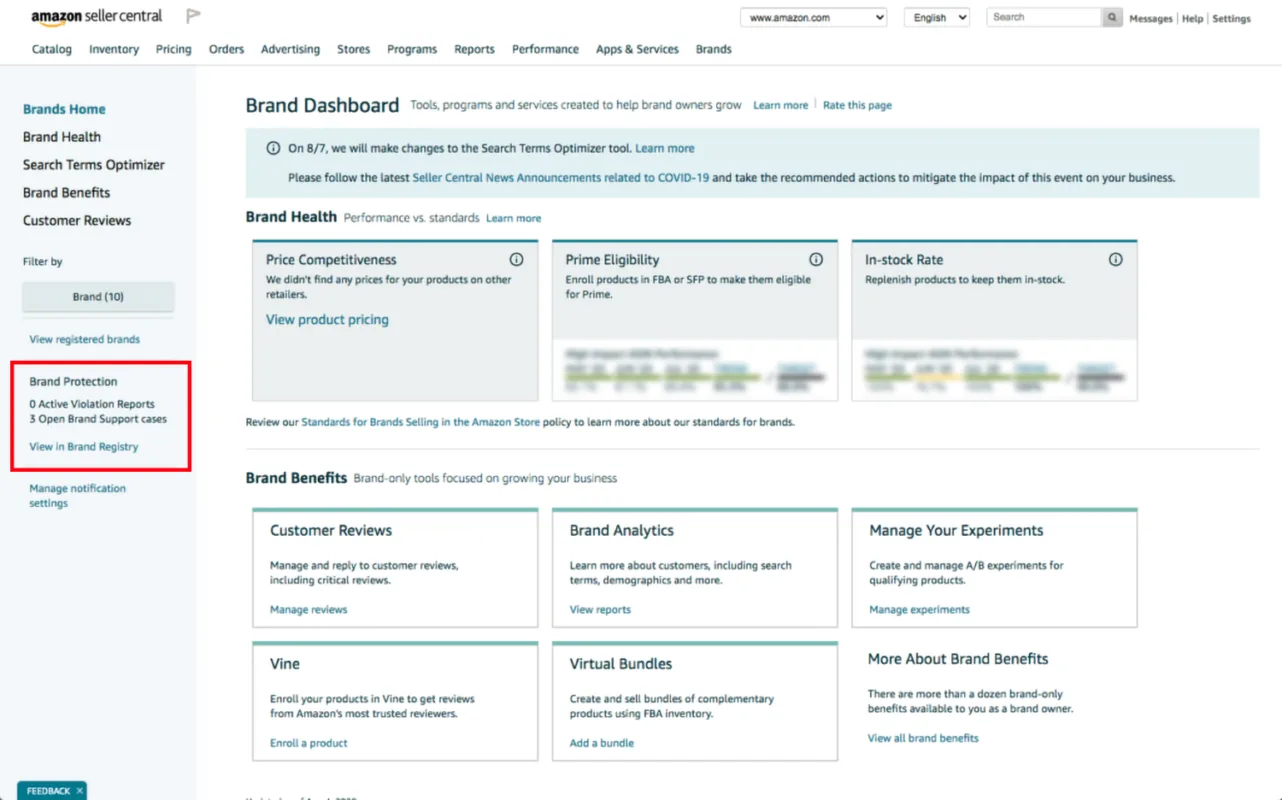Click Learn more about Search Terms Optimizer changes
Viewport: 1282px width, 800px height.
point(665,148)
